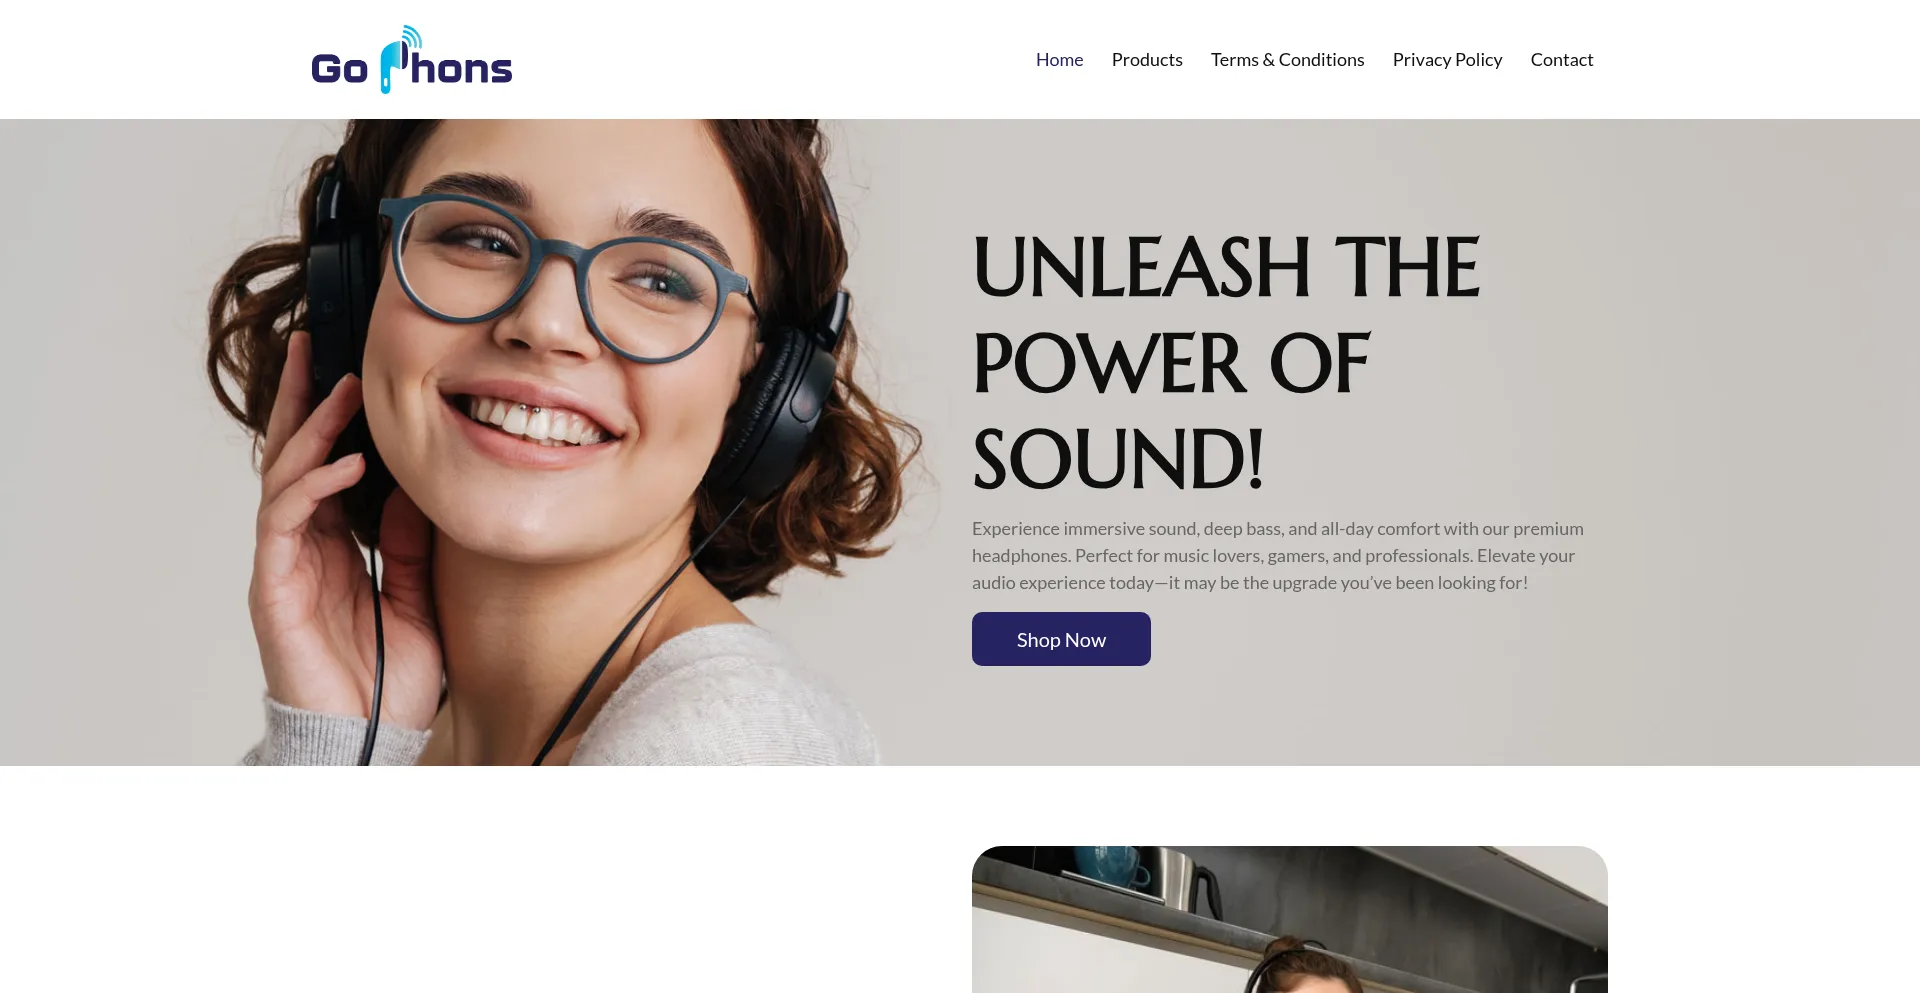Click the headphone icon in the GoPhons logo
The width and height of the screenshot is (1920, 993).
click(401, 59)
